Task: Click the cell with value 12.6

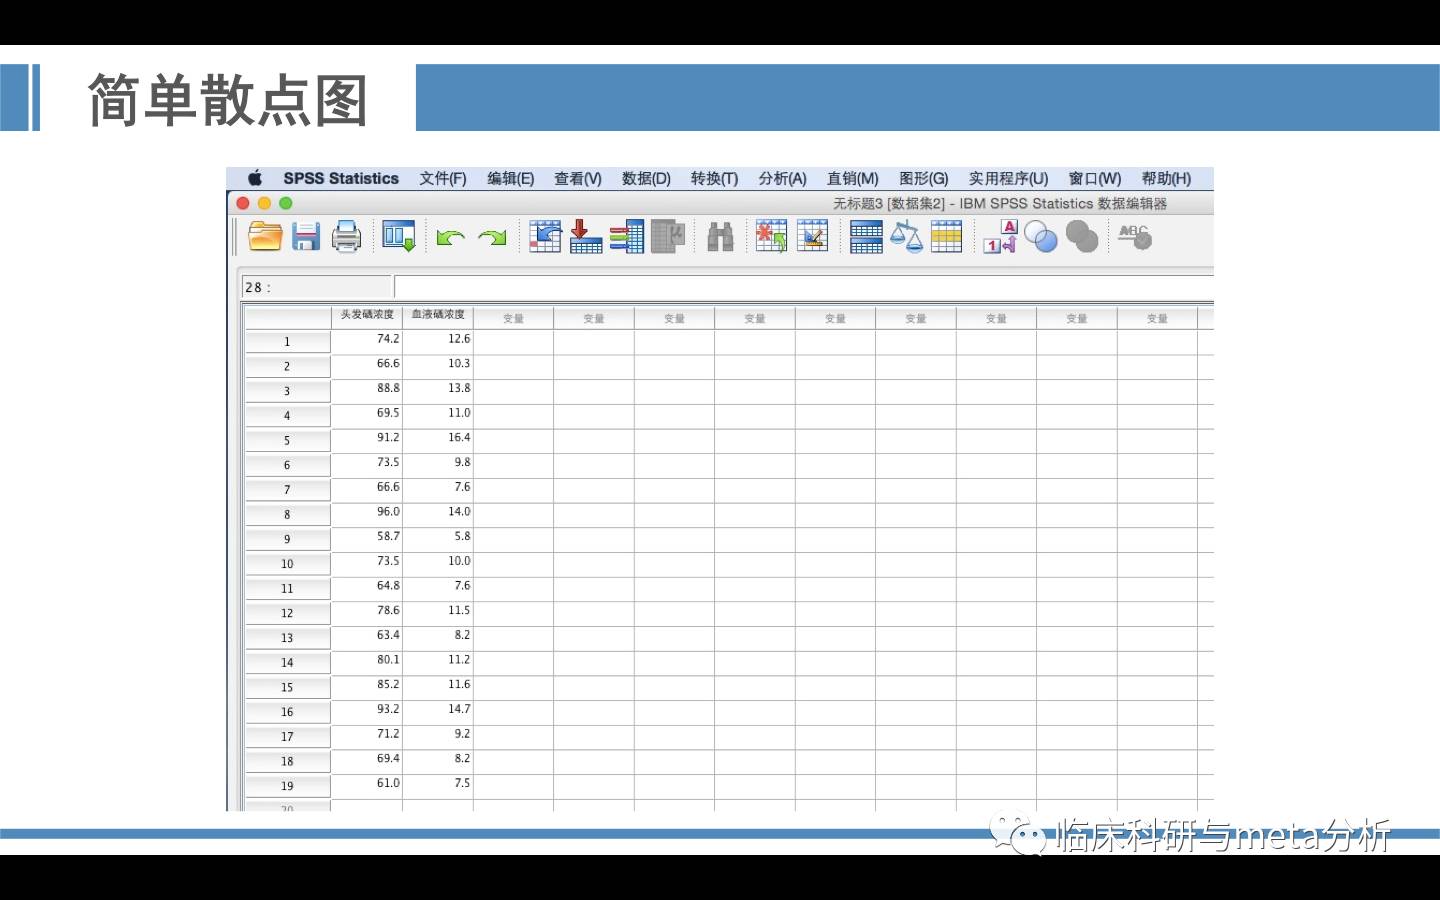Action: (438, 340)
